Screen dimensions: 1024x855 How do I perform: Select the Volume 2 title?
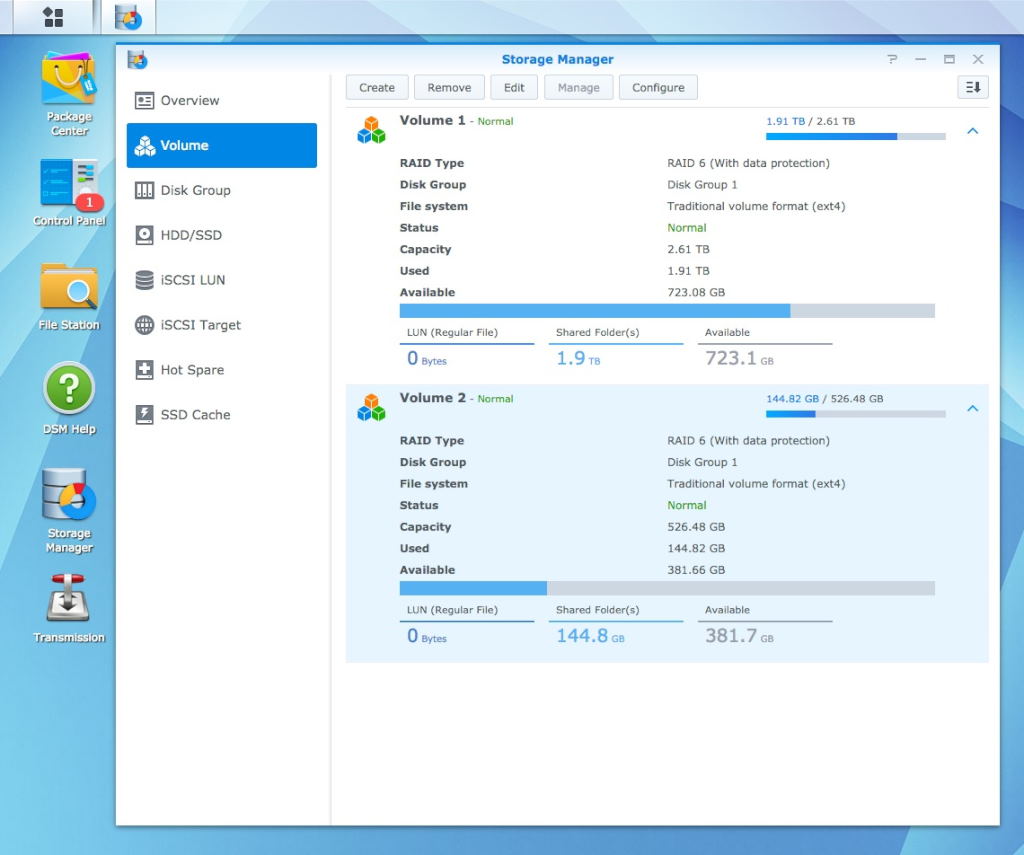pyautogui.click(x=432, y=398)
